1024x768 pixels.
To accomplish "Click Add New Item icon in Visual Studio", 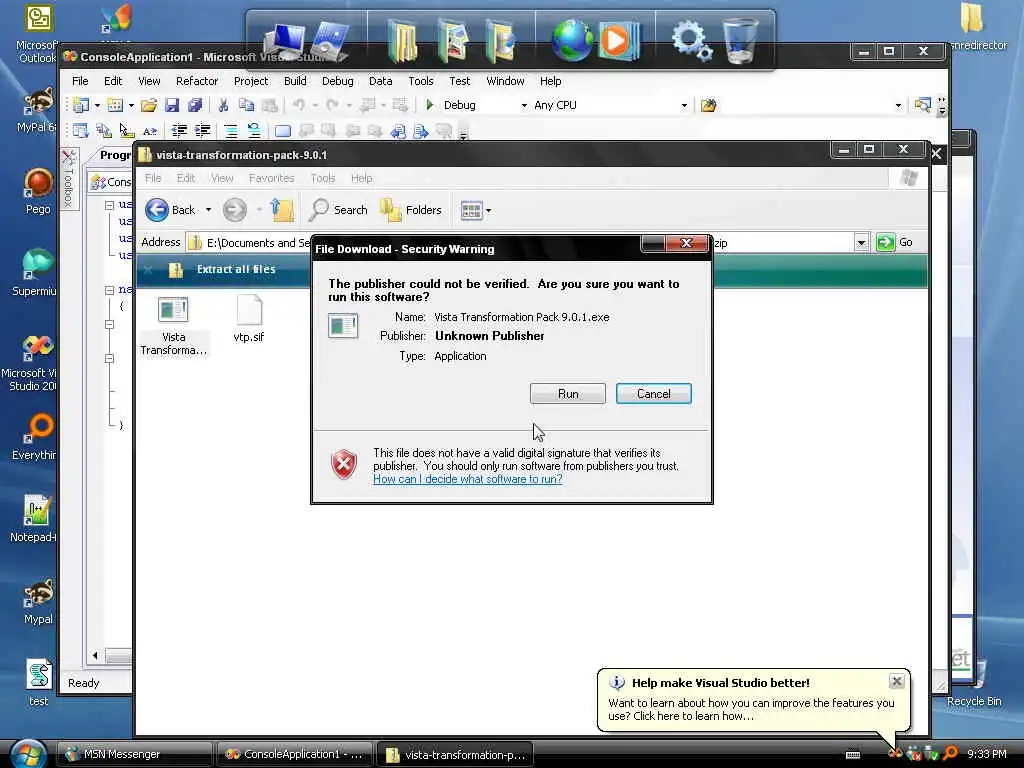I will point(115,105).
